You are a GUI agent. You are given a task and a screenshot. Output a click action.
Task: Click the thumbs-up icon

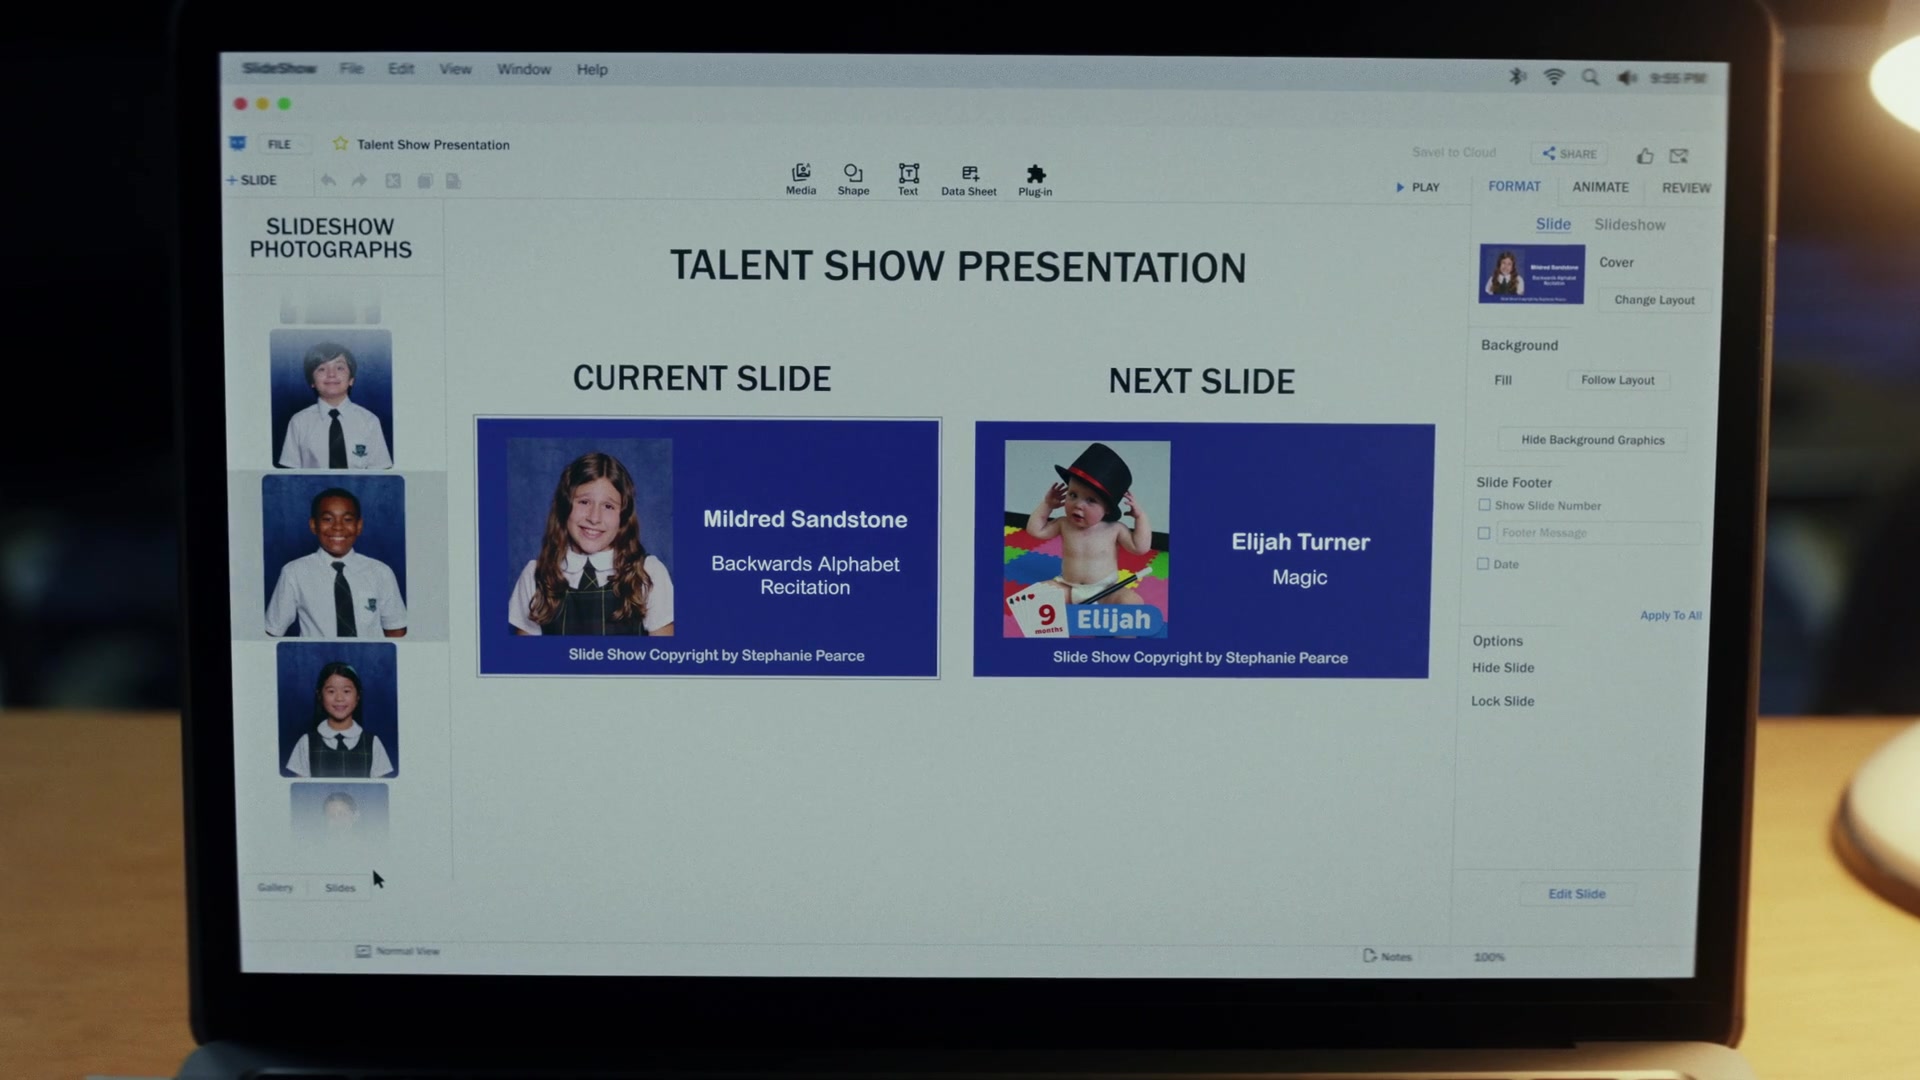tap(1645, 155)
